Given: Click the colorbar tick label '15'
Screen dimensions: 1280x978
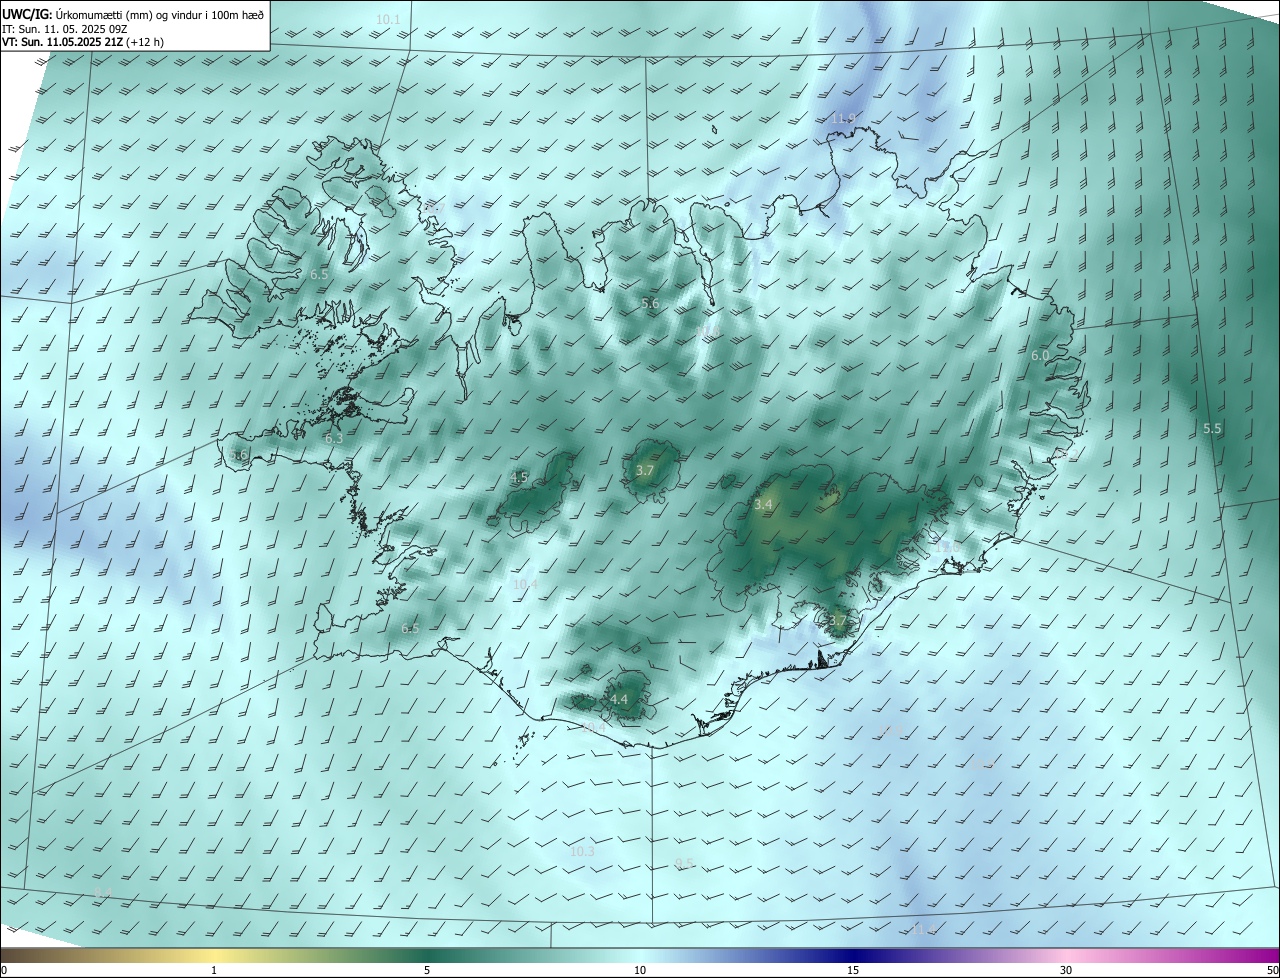Looking at the screenshot, I should click(x=853, y=970).
